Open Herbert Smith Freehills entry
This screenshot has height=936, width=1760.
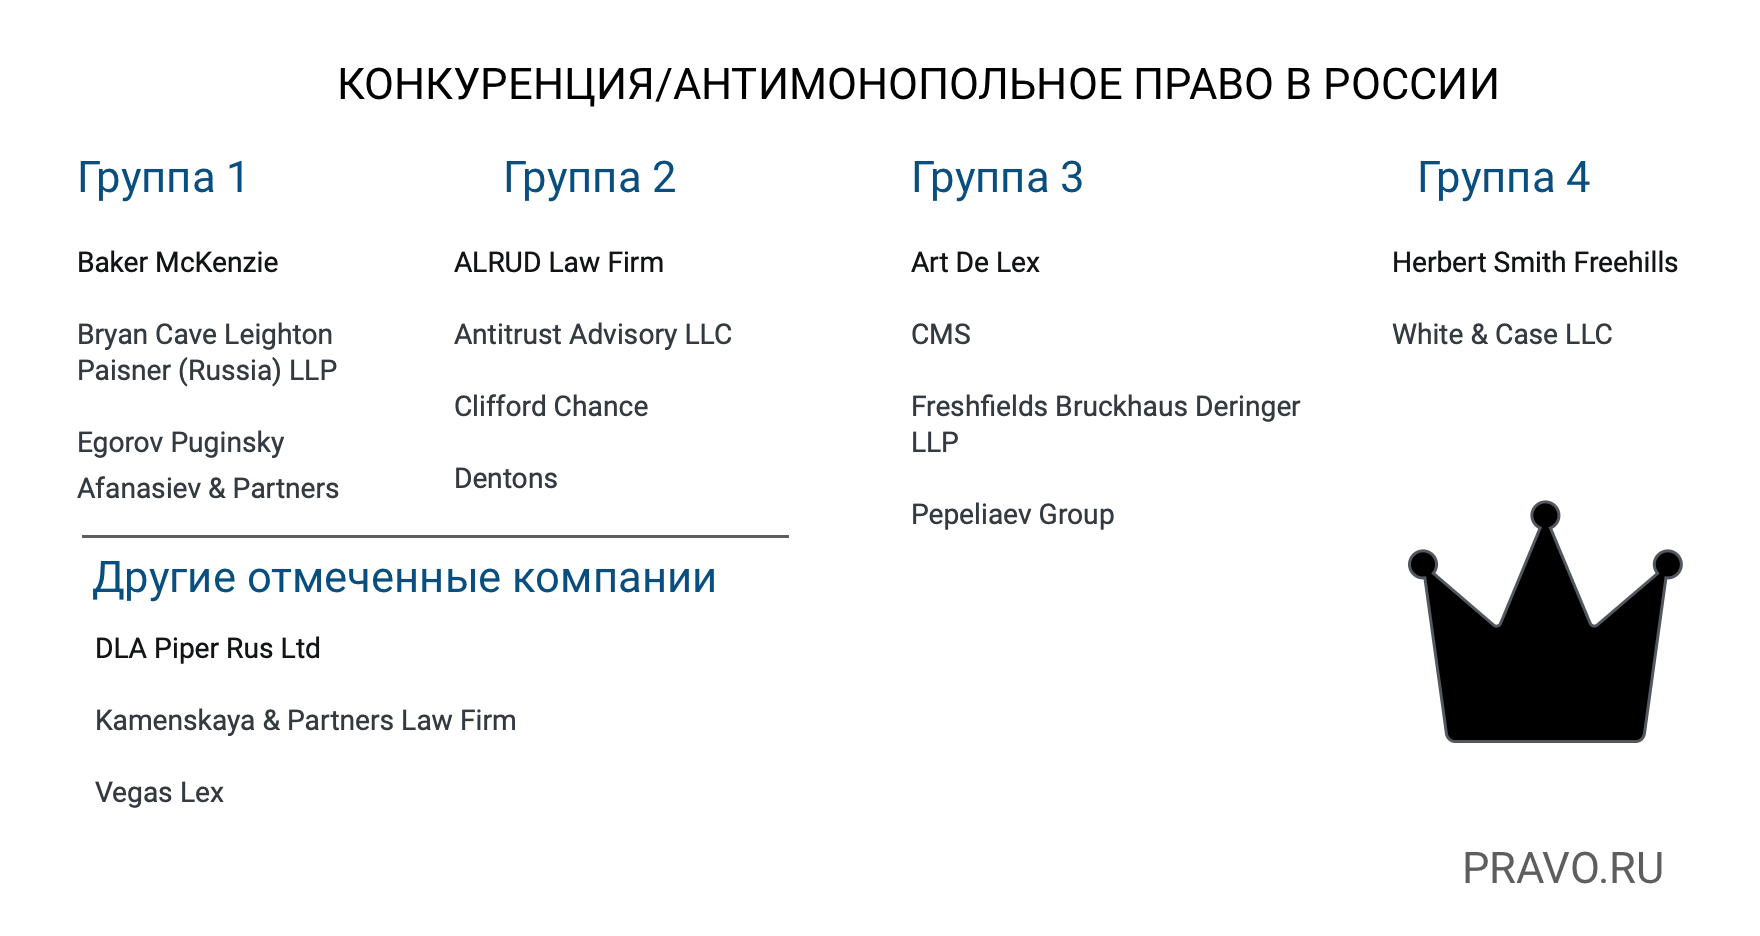(1535, 262)
